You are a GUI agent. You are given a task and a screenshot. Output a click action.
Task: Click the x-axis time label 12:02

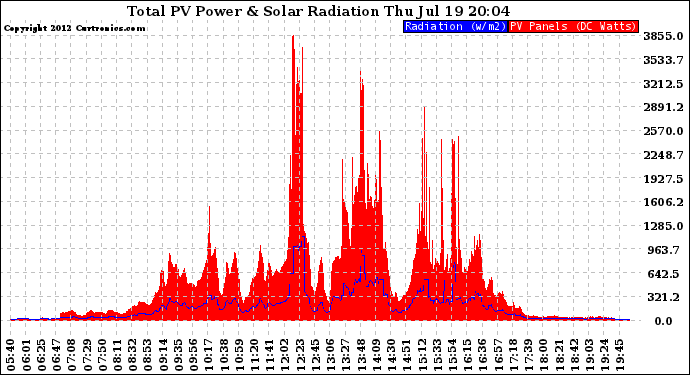[x=285, y=355]
